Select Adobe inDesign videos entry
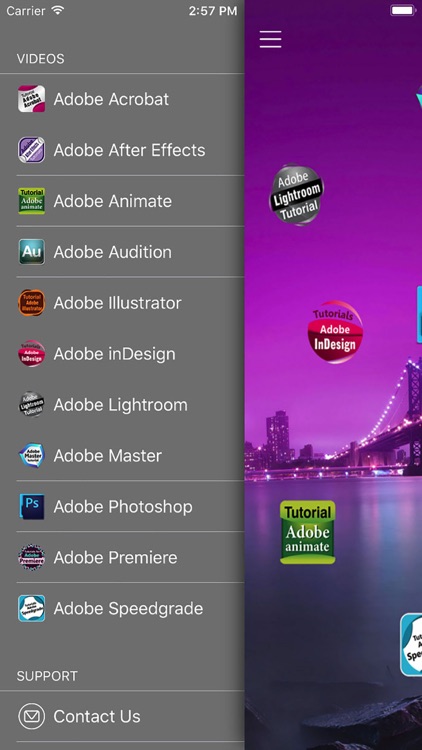Viewport: 422px width, 750px height. (122, 353)
